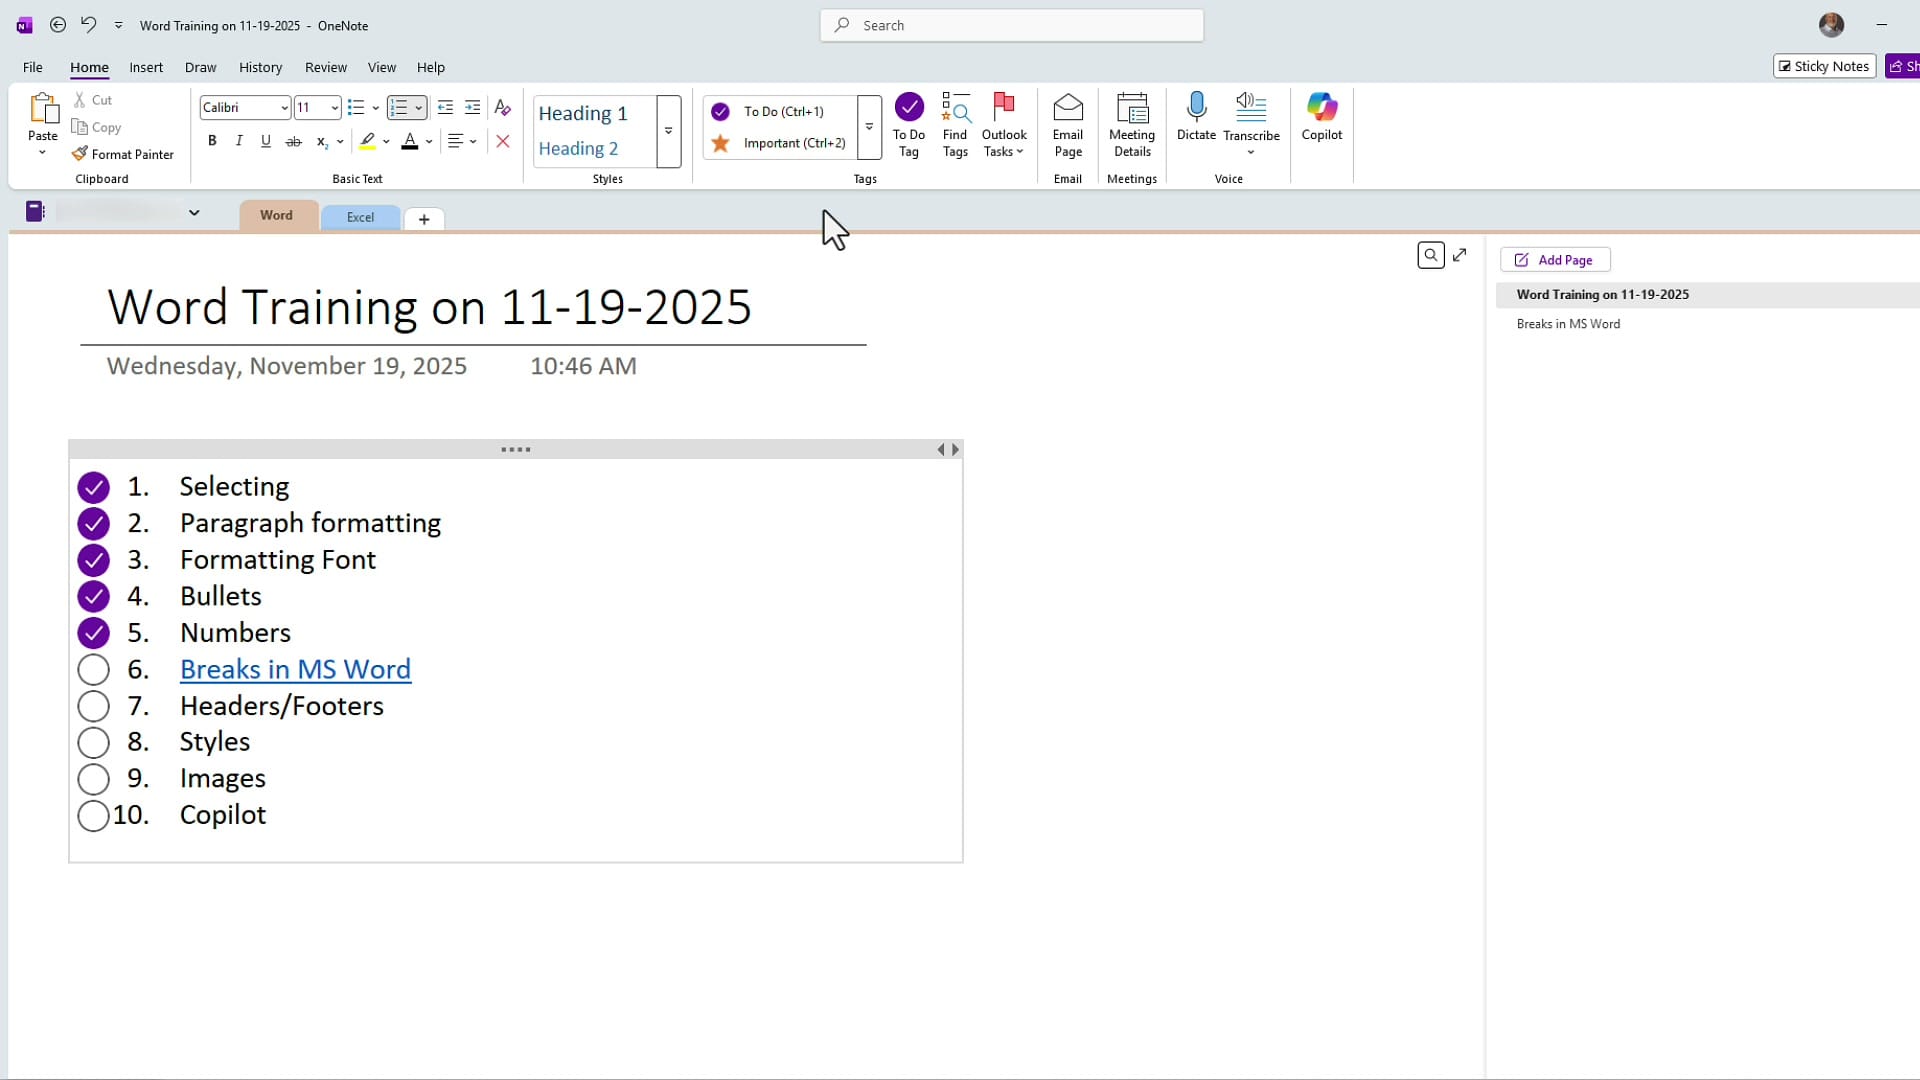The height and width of the screenshot is (1080, 1920).
Task: Toggle bold formatting
Action: [x=212, y=141]
